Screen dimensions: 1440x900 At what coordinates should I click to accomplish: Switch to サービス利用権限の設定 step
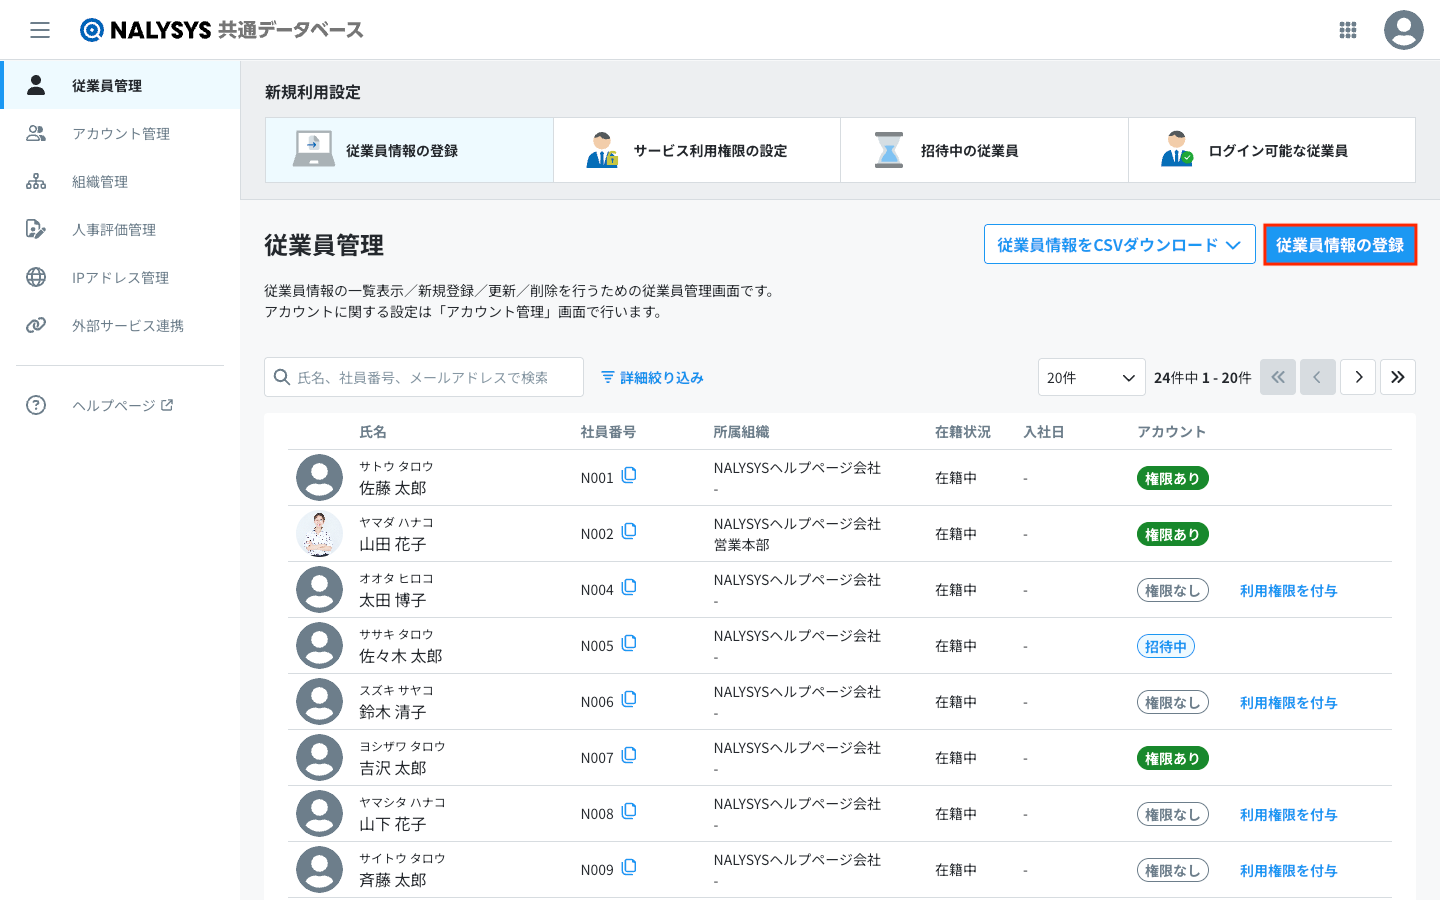[x=697, y=151]
